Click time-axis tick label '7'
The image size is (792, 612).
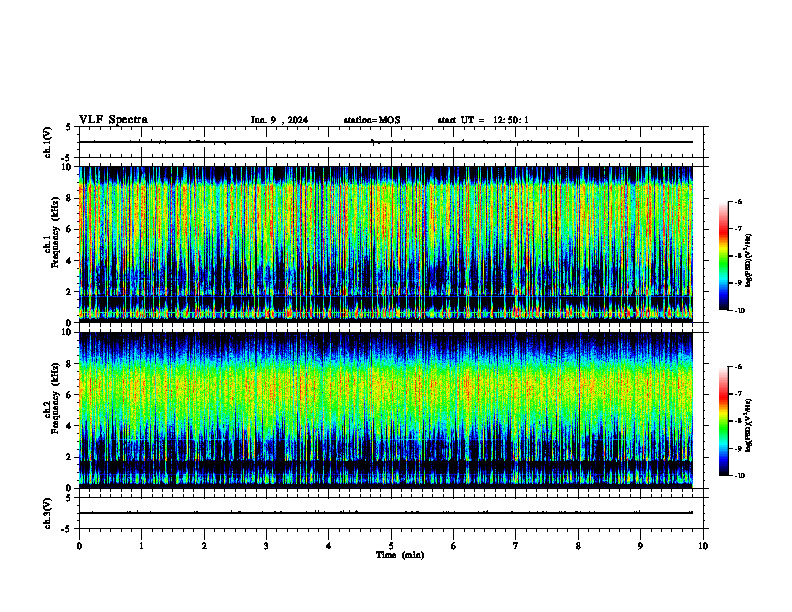516,546
